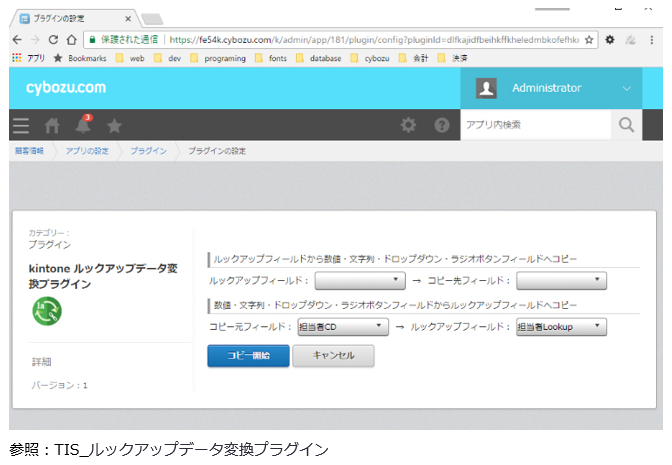Select the プラグインの設定 browser tab

(72, 17)
